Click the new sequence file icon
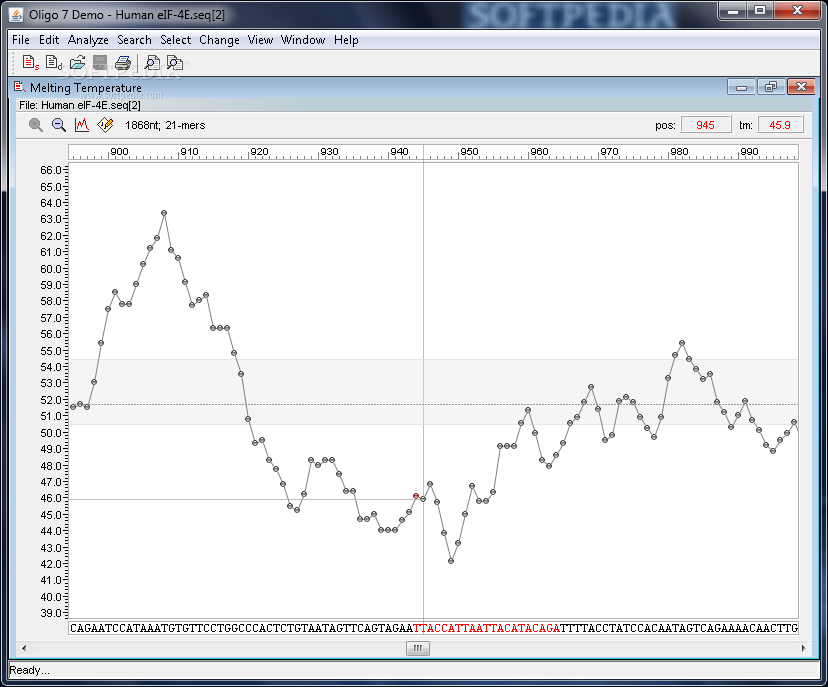 31,63
